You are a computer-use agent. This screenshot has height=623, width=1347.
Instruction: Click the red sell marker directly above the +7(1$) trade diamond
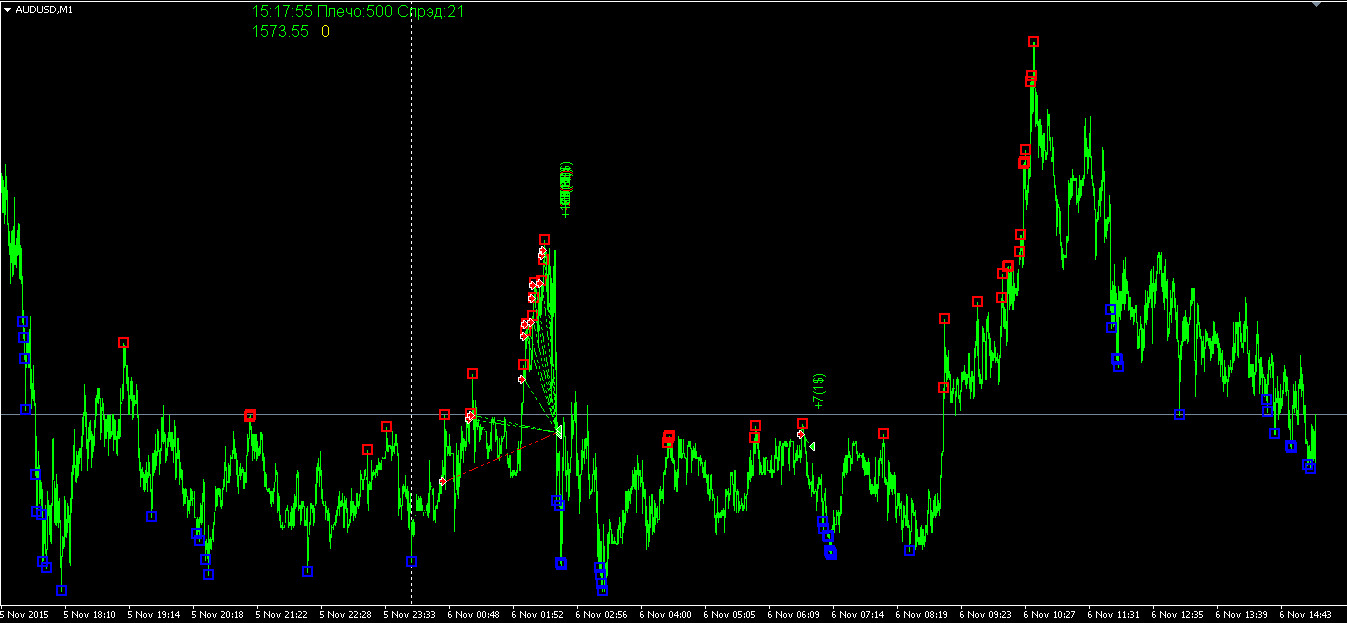click(802, 424)
